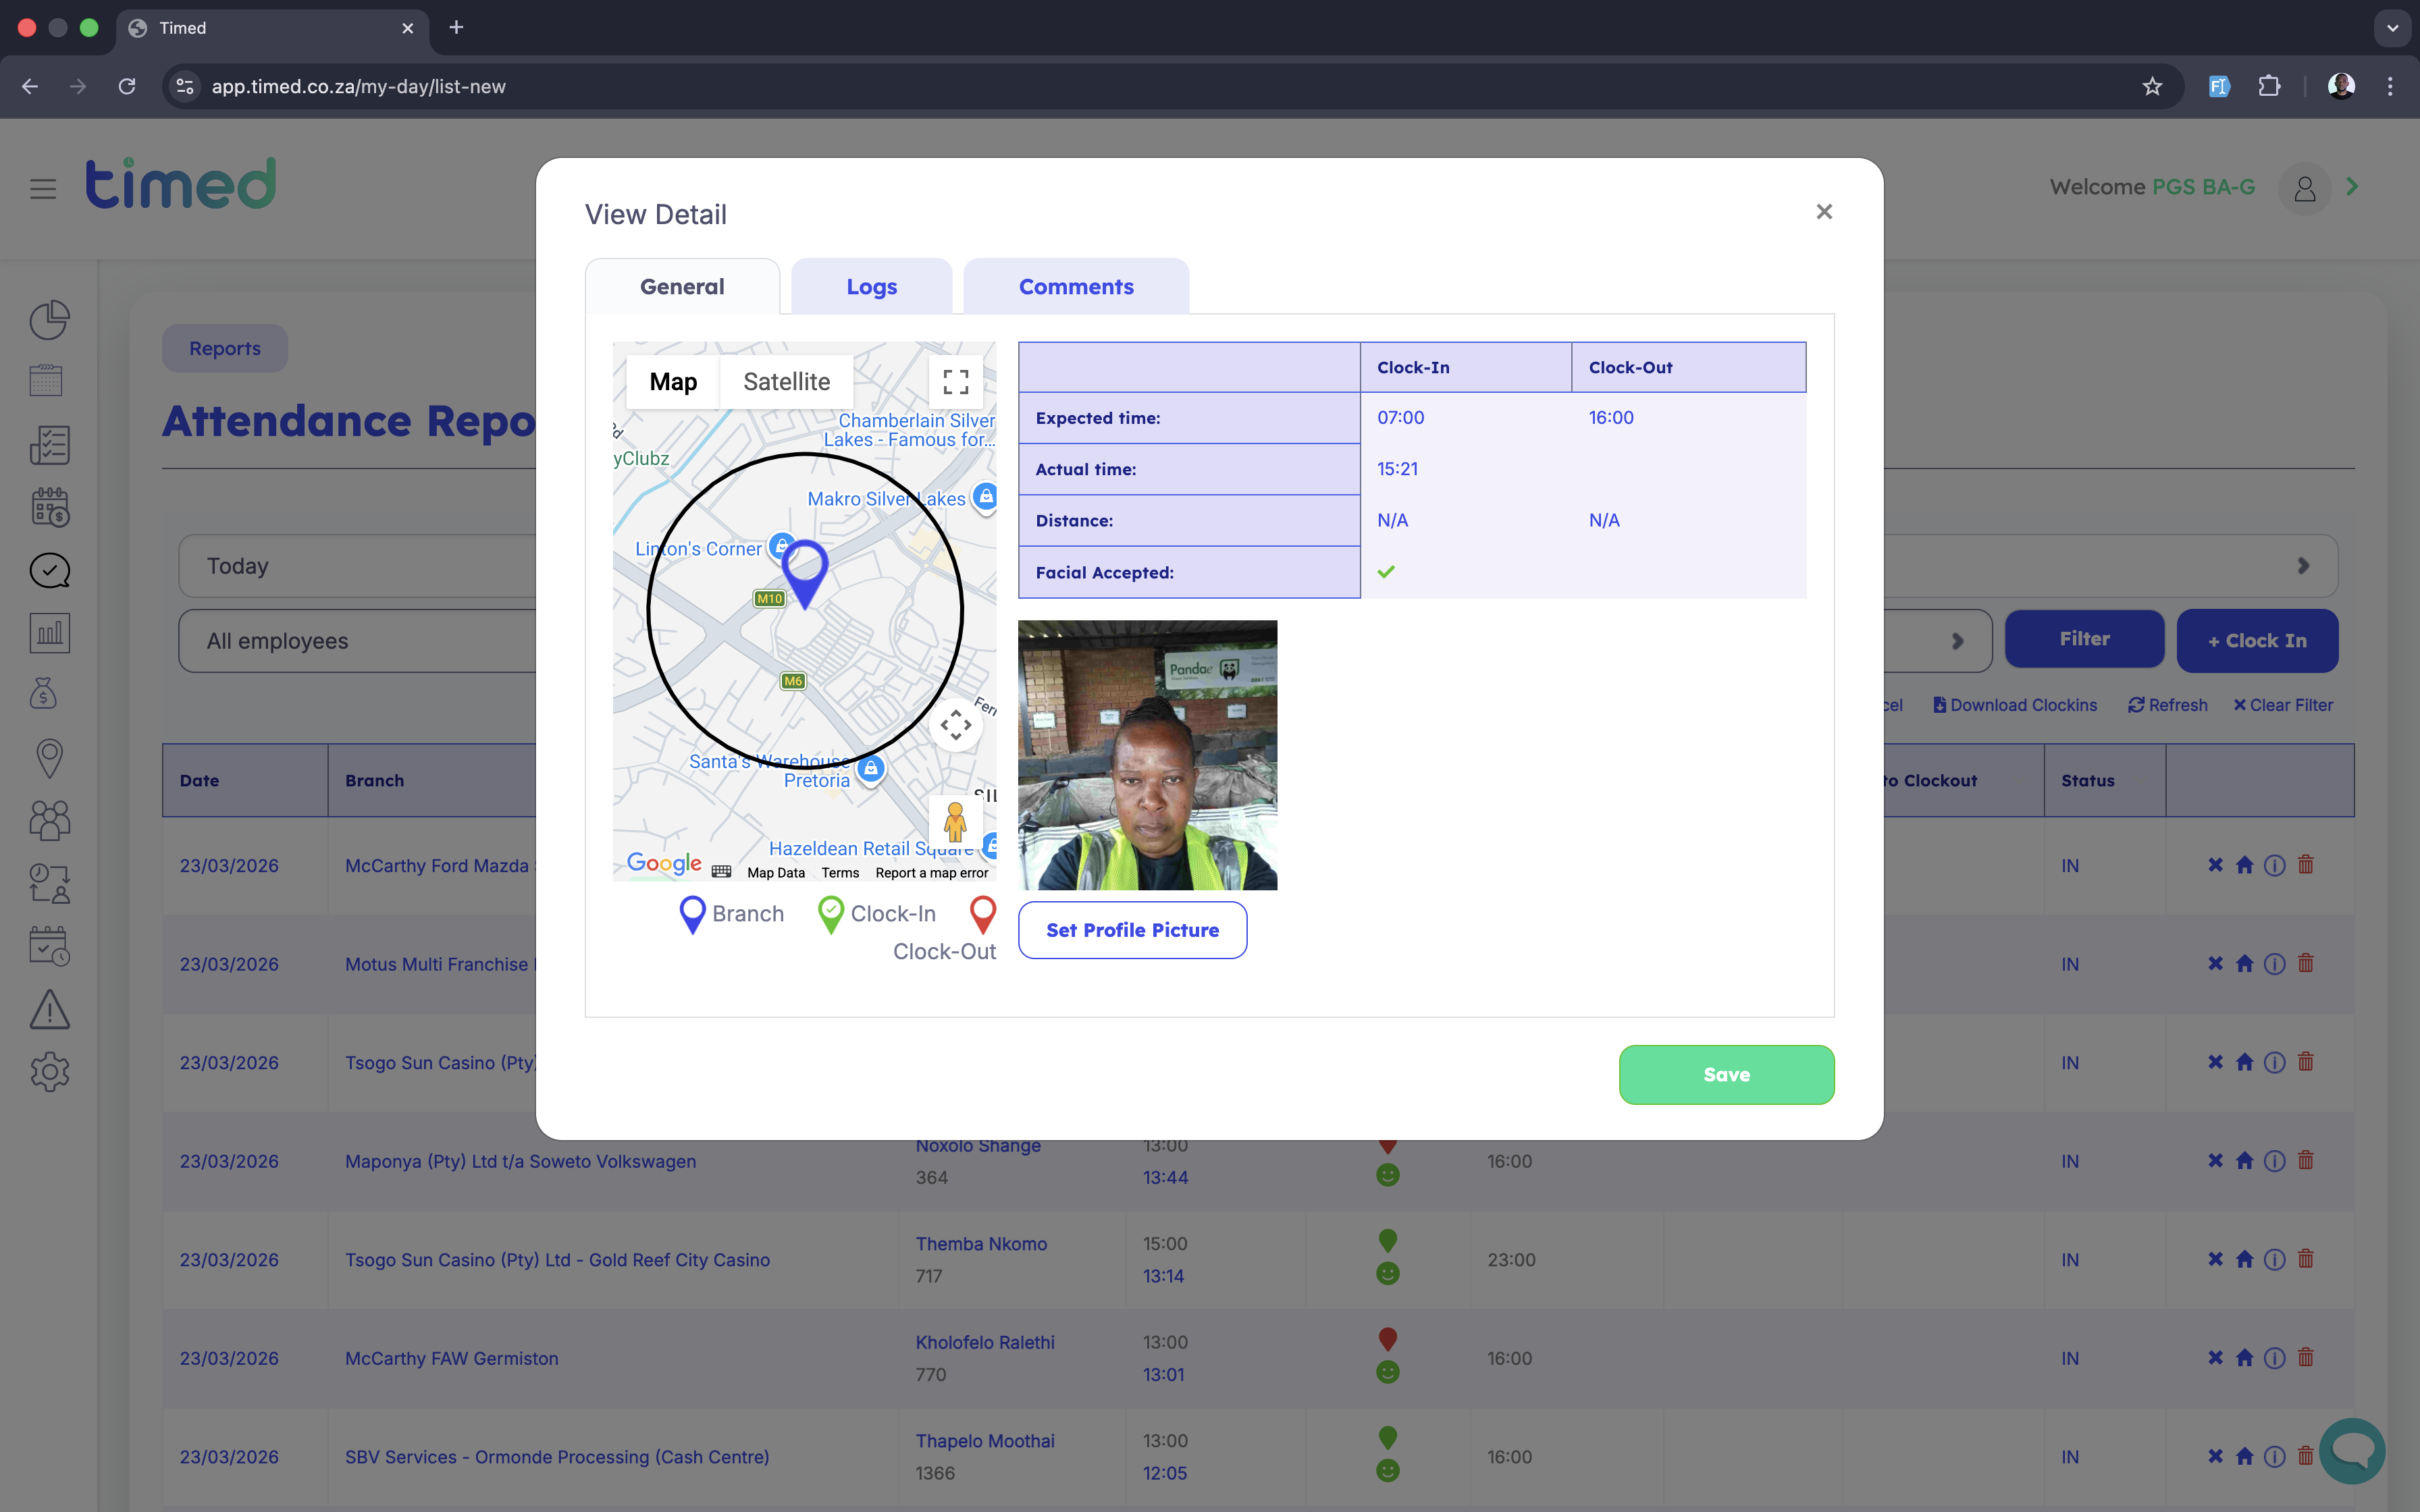The image size is (2420, 1512).
Task: Click Santa's Warehouse Pretoria map marker
Action: 870,770
